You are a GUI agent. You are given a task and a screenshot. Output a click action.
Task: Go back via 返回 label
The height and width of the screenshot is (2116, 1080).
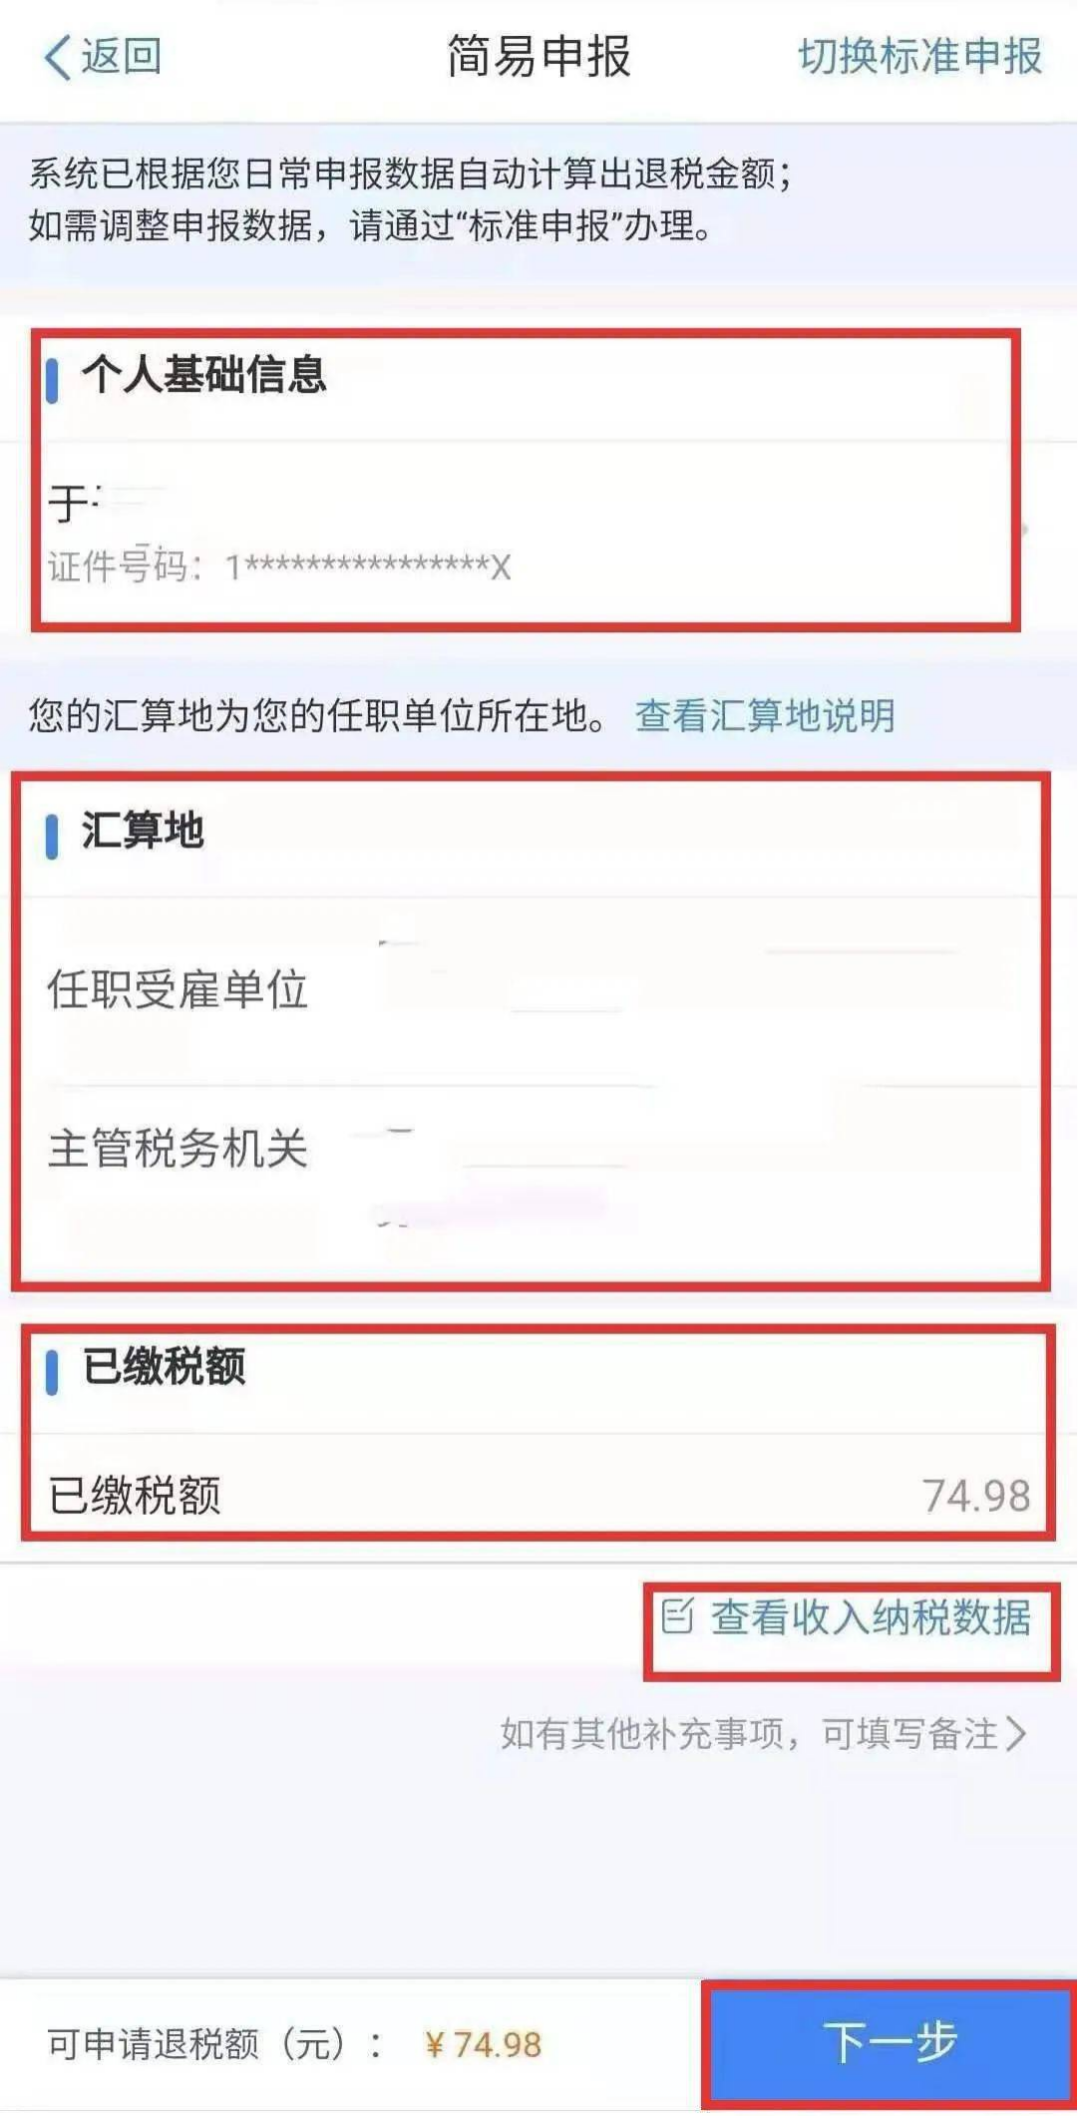121,56
